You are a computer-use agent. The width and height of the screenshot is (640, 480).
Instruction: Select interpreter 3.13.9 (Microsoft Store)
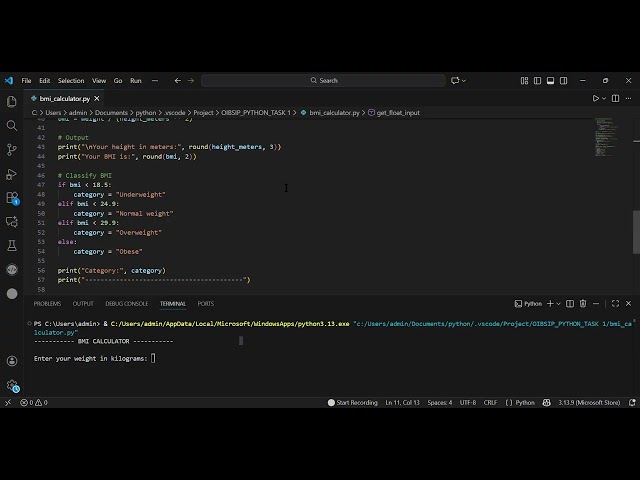[x=589, y=402]
